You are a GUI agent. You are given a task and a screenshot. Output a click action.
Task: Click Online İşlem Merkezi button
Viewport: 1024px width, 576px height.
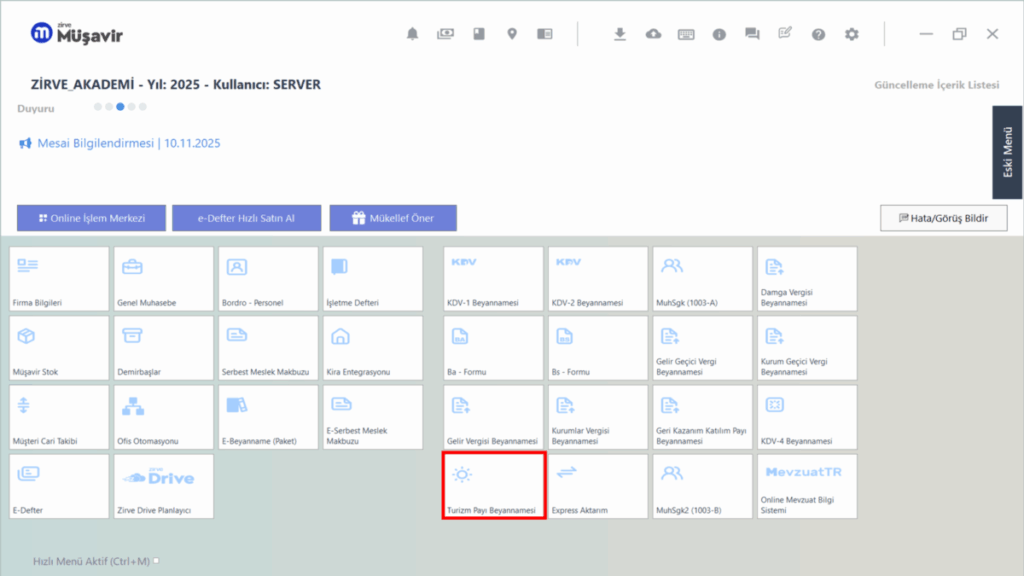click(x=91, y=218)
